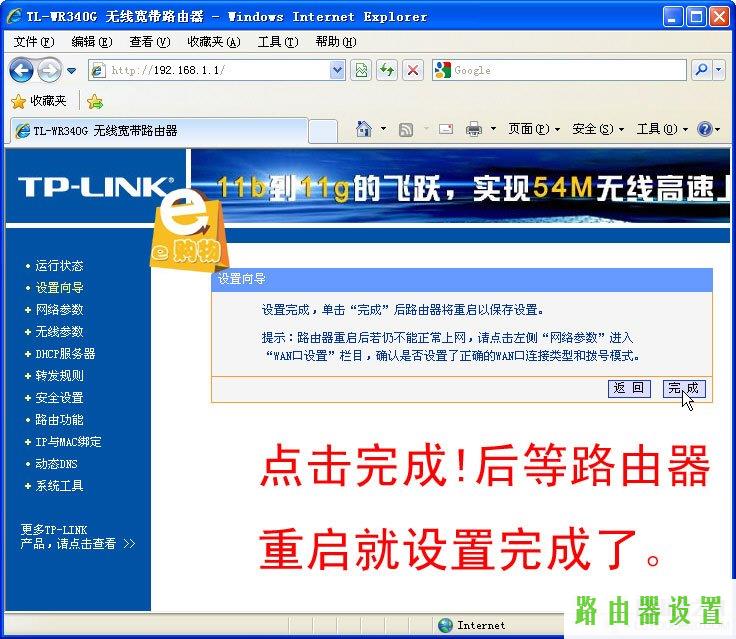The width and height of the screenshot is (736, 639).
Task: Click the Google search input field
Action: 565,70
